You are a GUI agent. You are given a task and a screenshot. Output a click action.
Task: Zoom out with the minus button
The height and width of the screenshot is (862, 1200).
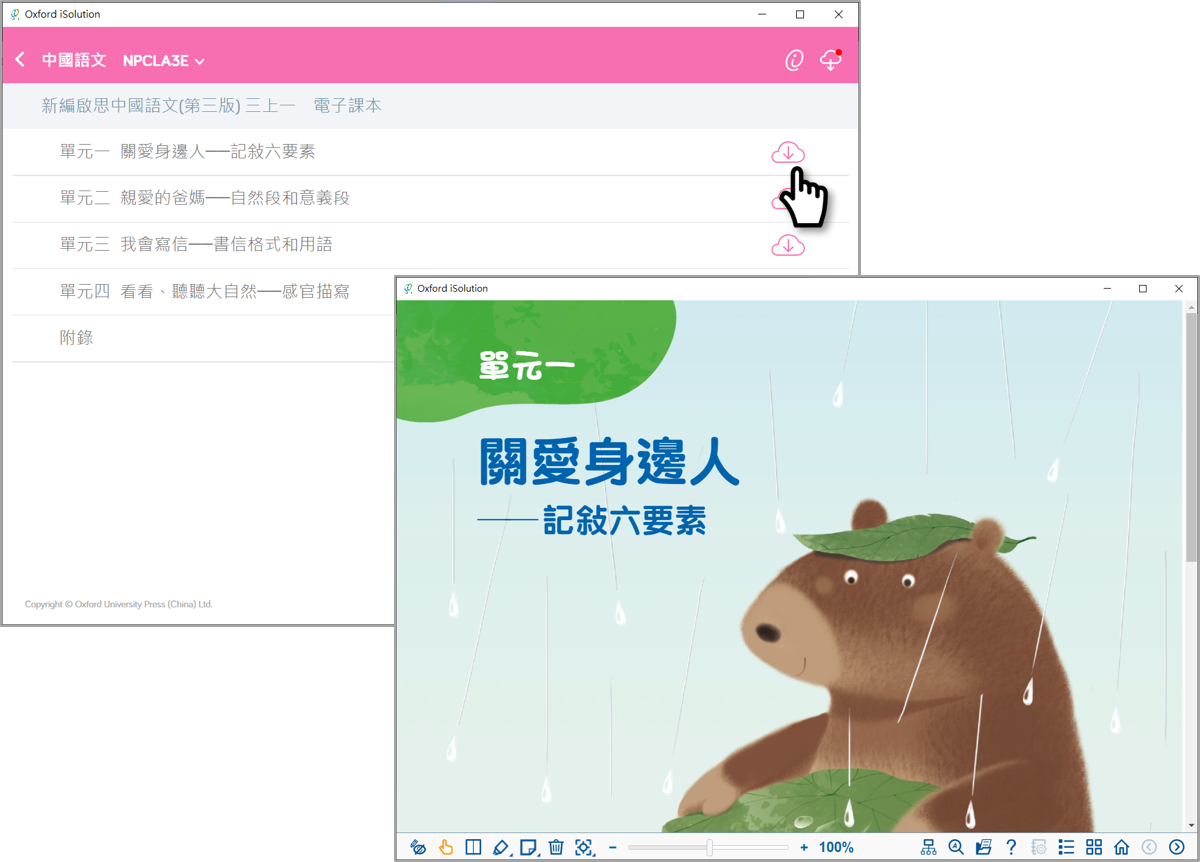613,847
